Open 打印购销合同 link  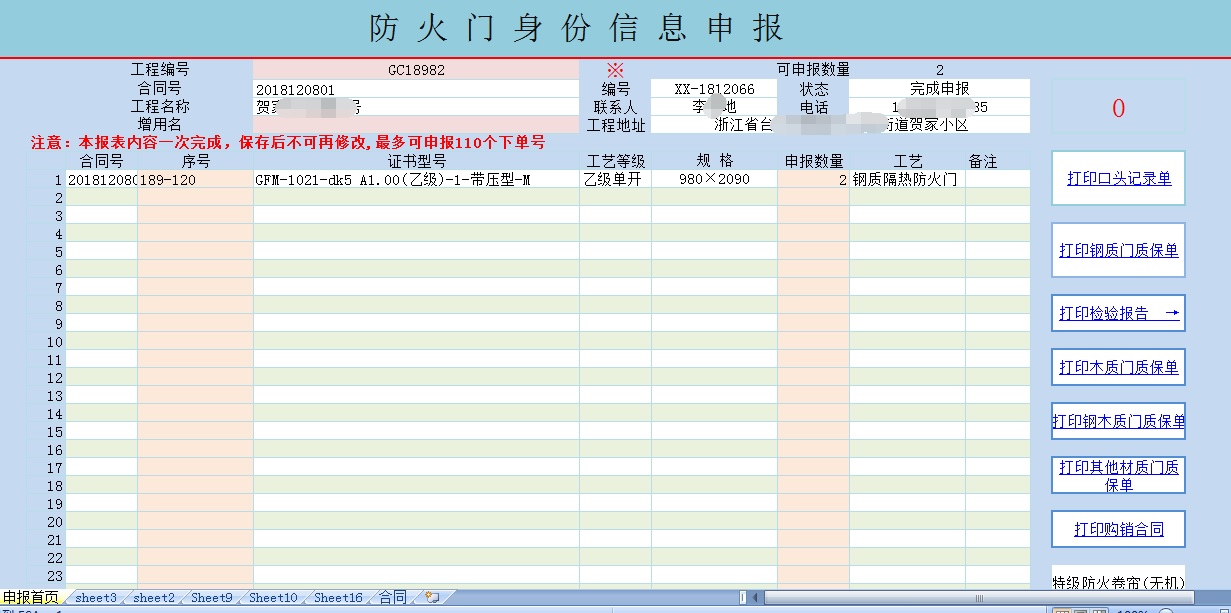coord(1118,529)
